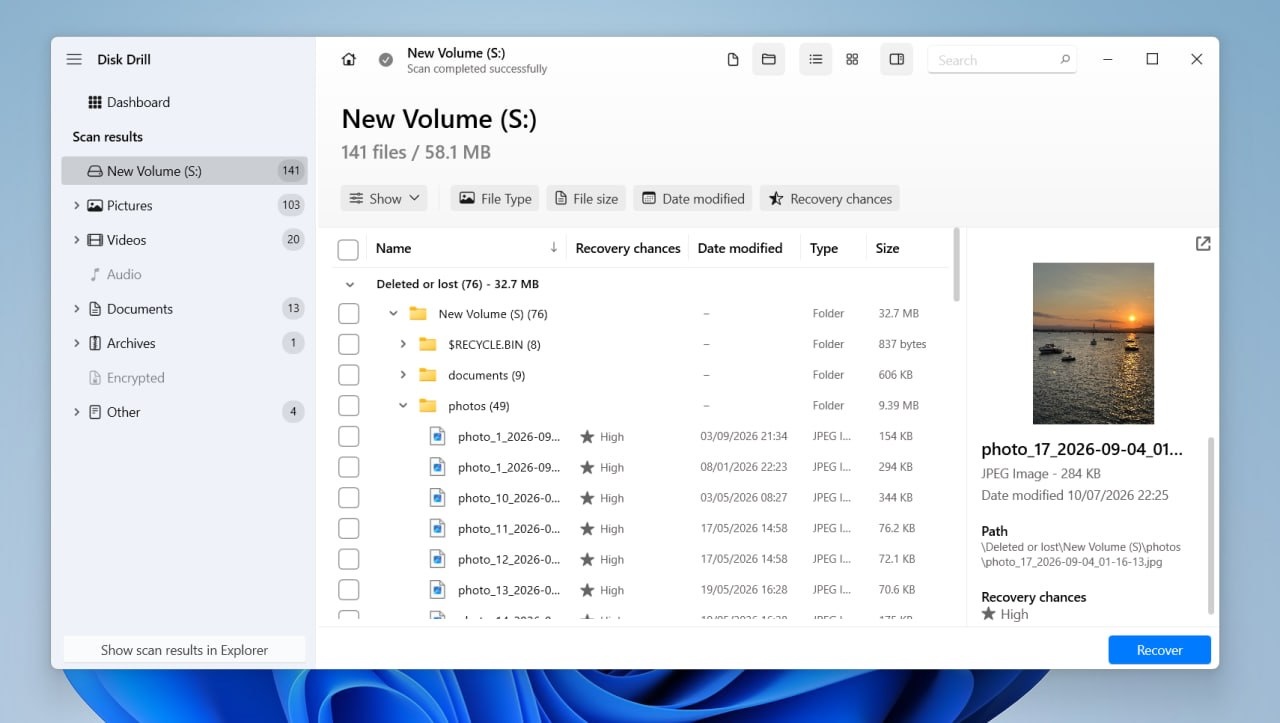Expand the Archives category in sidebar
1280x723 pixels.
76,343
